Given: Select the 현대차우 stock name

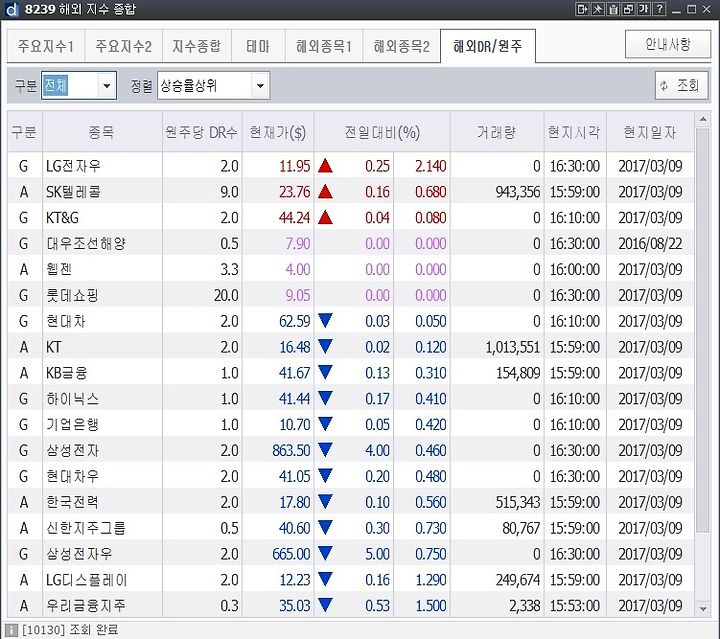Looking at the screenshot, I should [x=72, y=476].
